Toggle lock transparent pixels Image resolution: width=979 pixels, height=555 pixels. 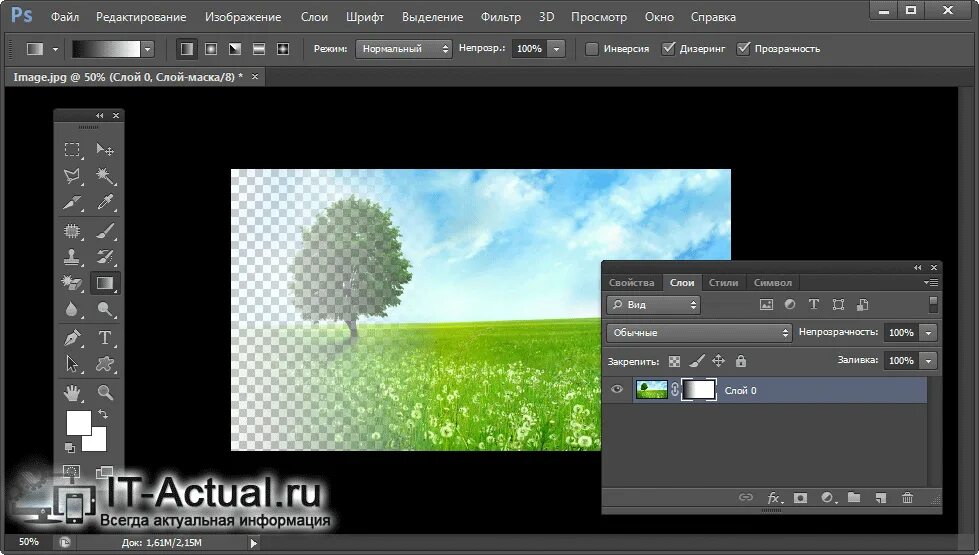[674, 361]
